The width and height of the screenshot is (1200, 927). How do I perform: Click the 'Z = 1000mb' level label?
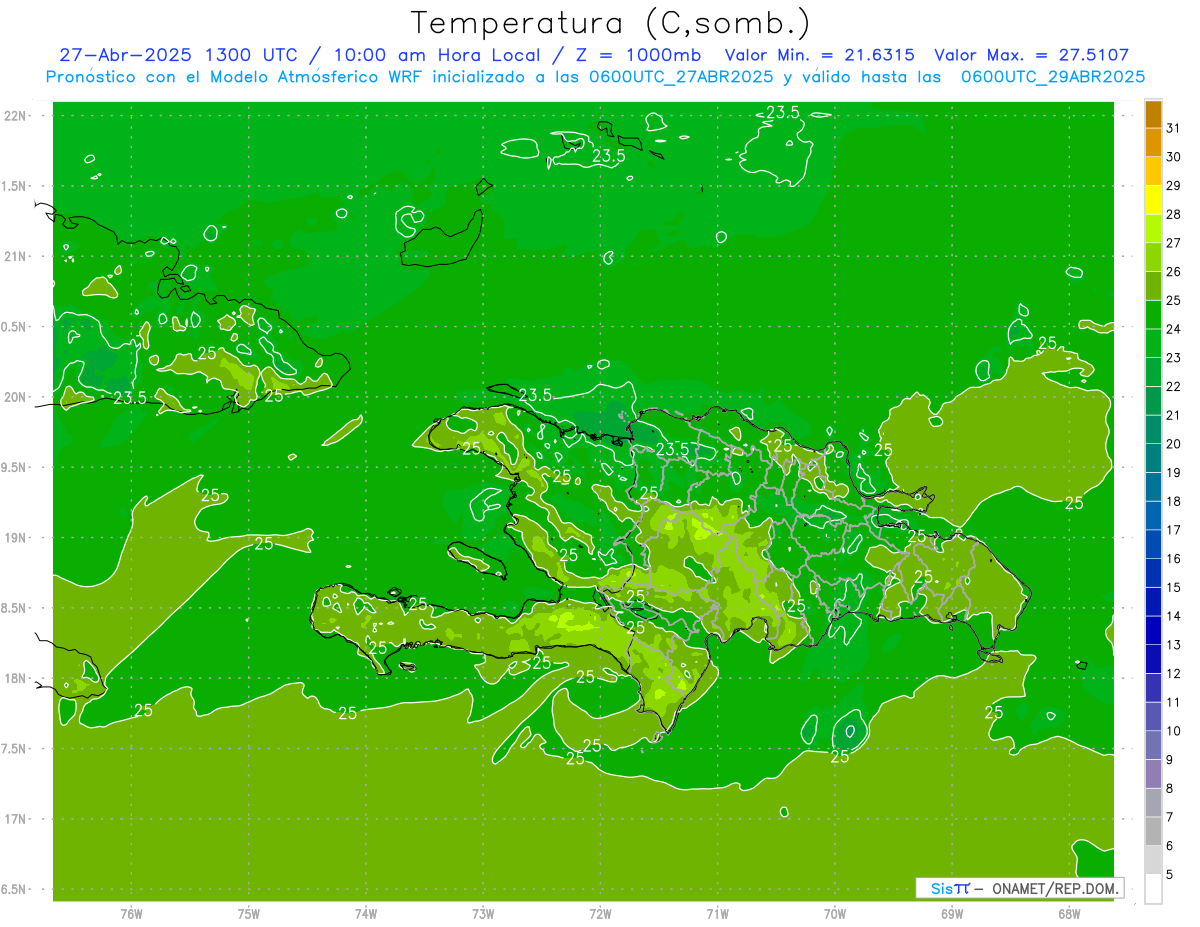pos(636,55)
